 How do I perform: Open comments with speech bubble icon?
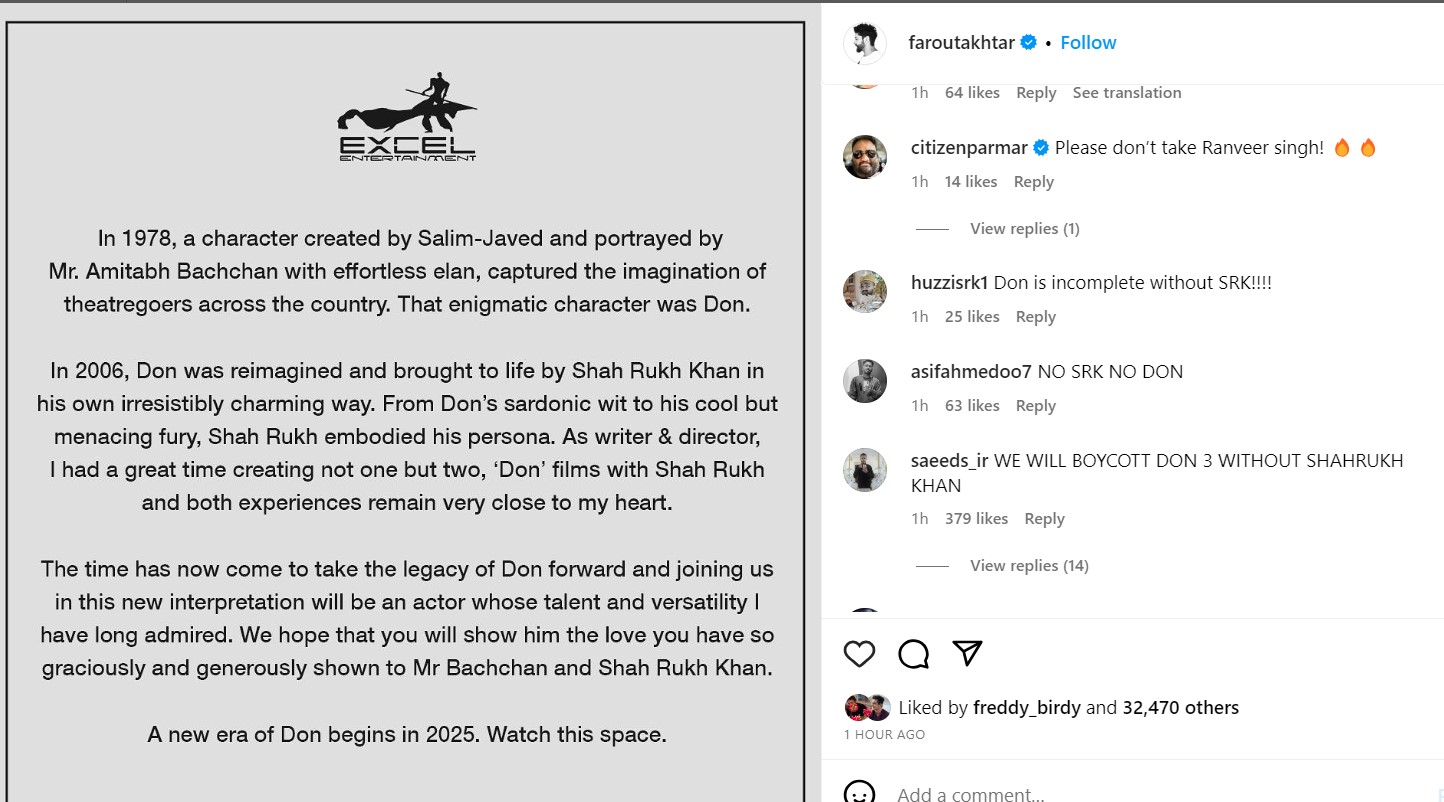(913, 654)
